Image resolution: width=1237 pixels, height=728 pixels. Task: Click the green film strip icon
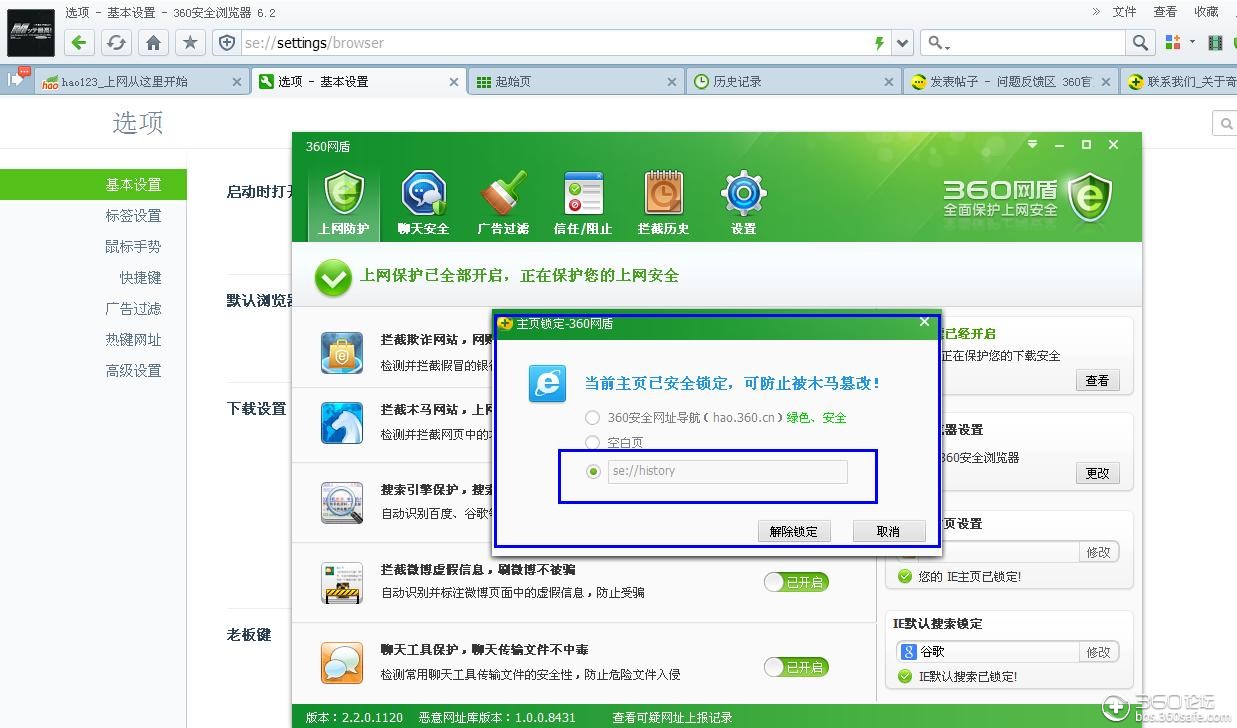1216,43
